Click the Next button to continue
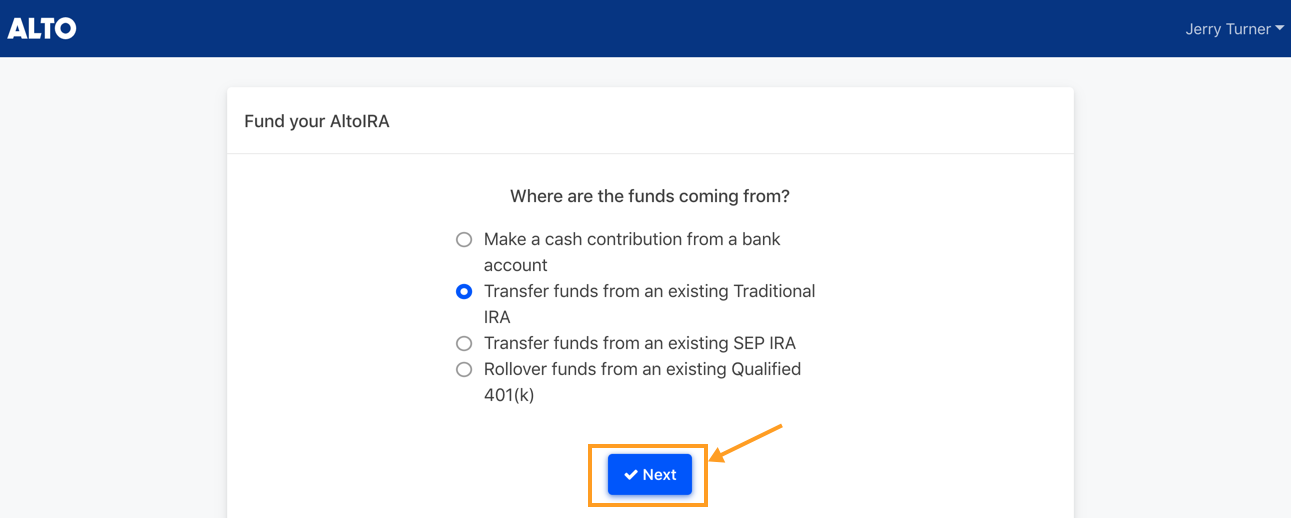The image size is (1291, 518). (650, 475)
